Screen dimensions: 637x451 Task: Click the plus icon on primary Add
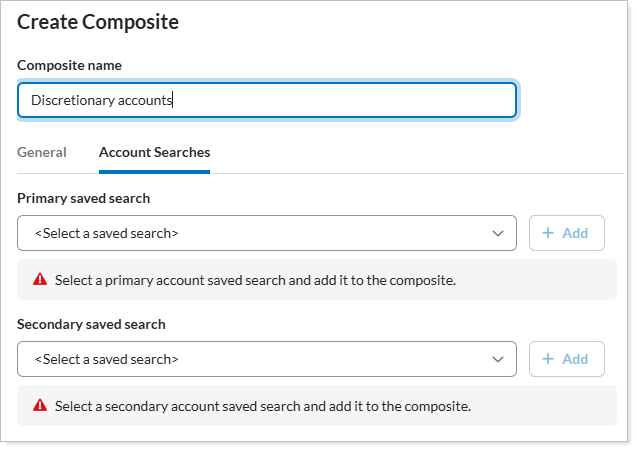[x=547, y=233]
